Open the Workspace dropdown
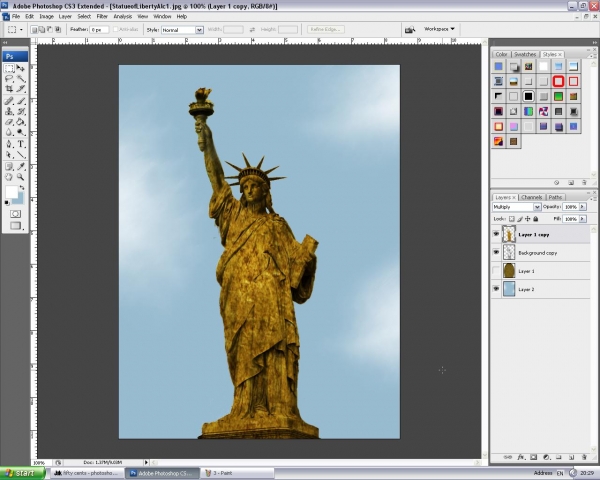The image size is (600, 480). (x=439, y=29)
